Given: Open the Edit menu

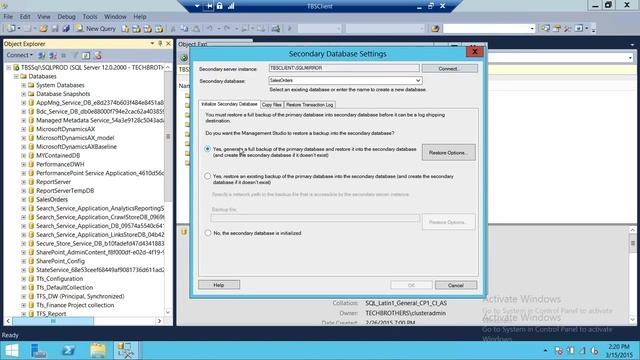Looking at the screenshot, I should (x=25, y=17).
